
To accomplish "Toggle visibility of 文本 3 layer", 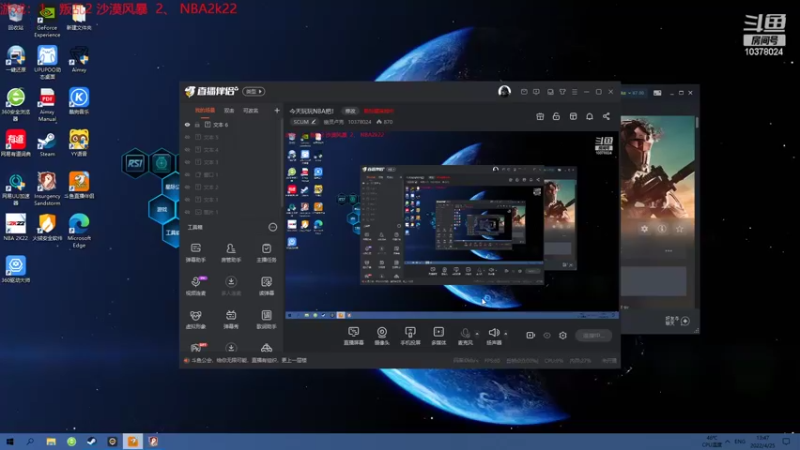I will click(x=187, y=162).
